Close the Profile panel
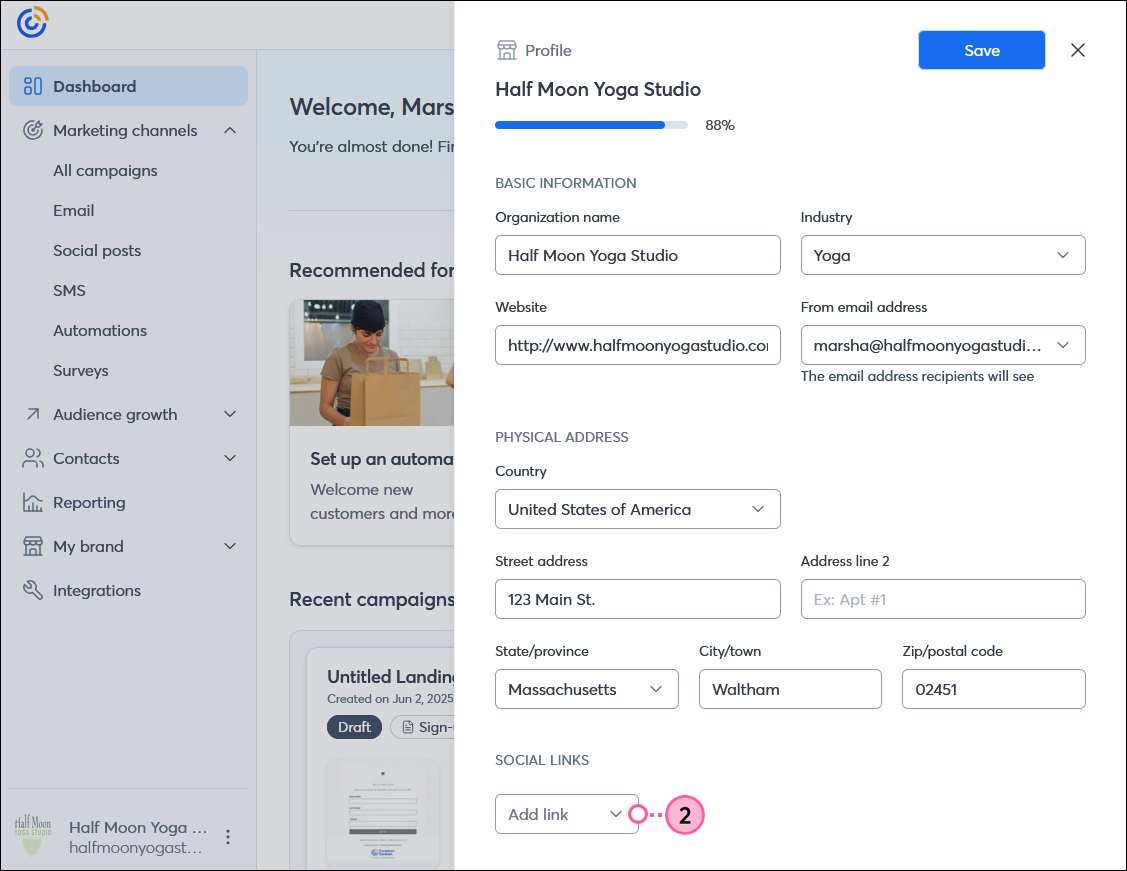Image resolution: width=1127 pixels, height=871 pixels. tap(1077, 50)
